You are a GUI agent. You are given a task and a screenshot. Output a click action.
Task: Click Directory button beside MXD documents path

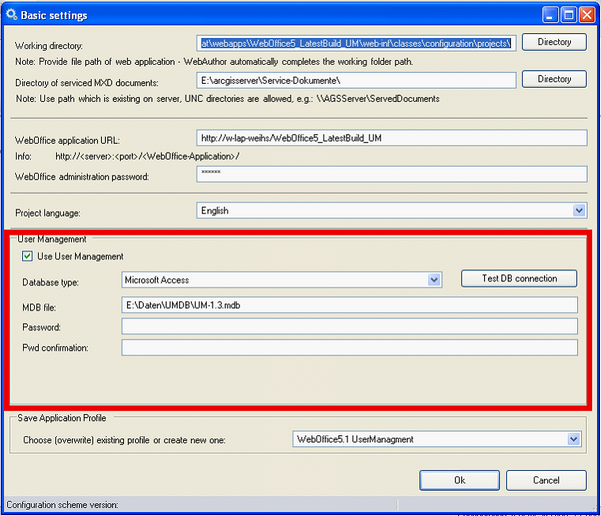[x=554, y=79]
